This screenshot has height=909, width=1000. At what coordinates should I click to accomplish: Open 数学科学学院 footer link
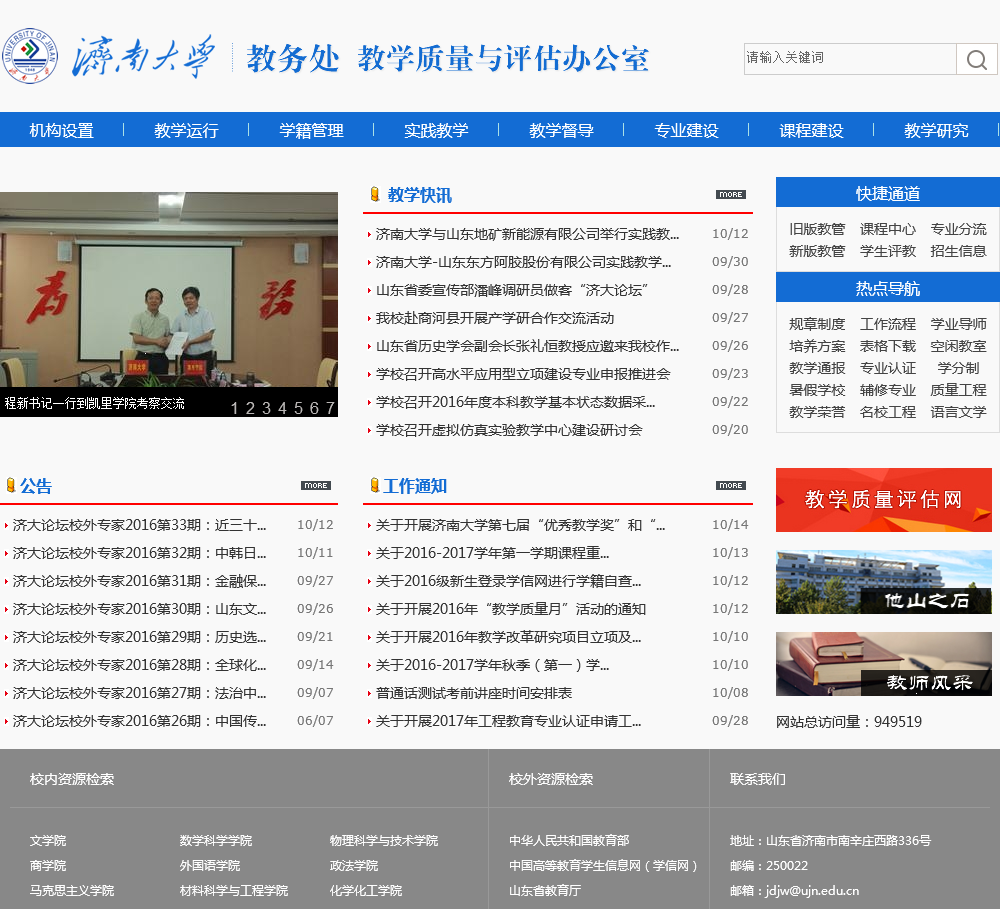(x=216, y=841)
